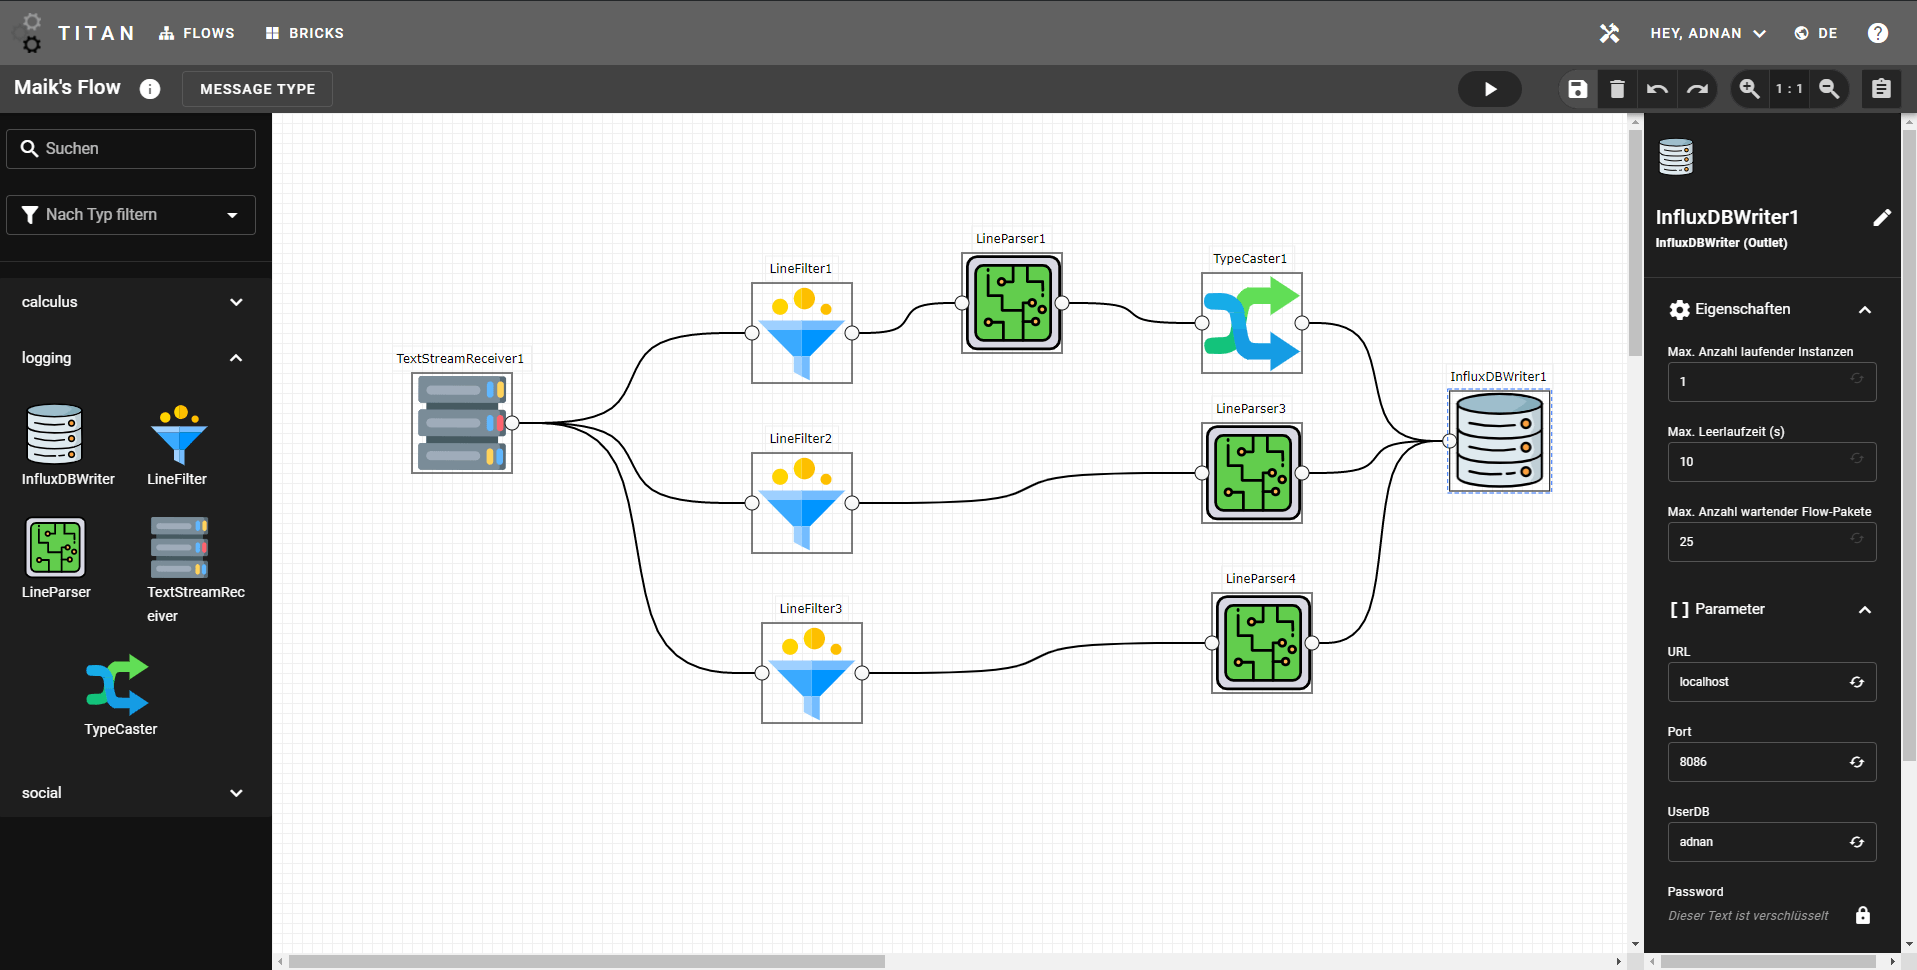Image resolution: width=1917 pixels, height=970 pixels.
Task: Select the LineParser4 node
Action: pyautogui.click(x=1262, y=643)
